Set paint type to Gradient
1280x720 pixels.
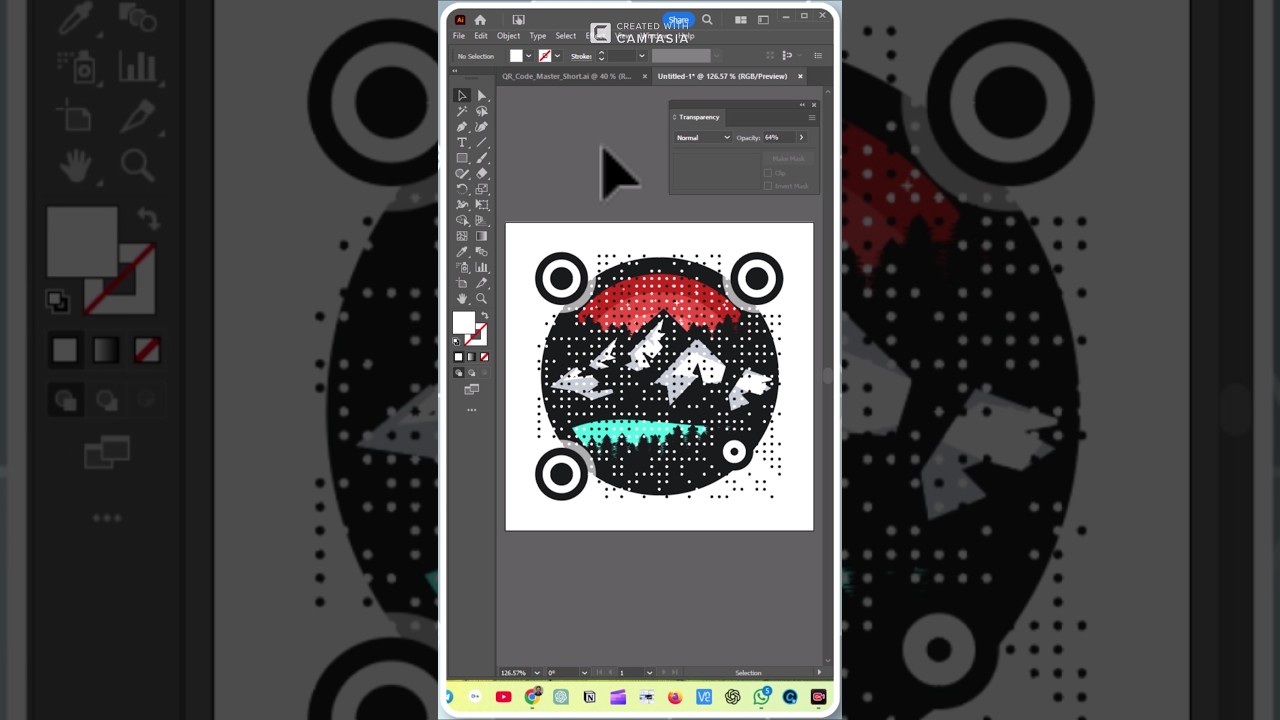point(471,357)
